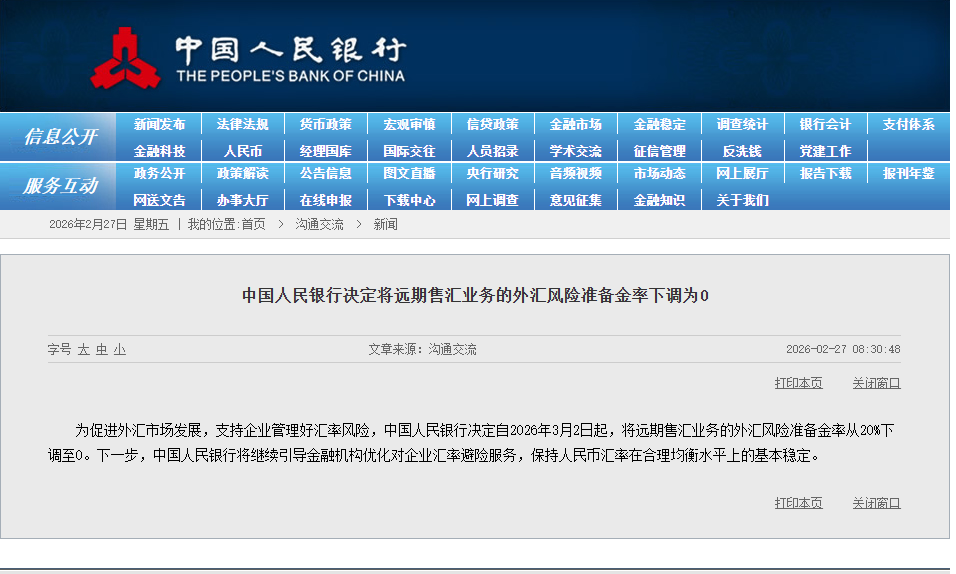Open the 关于我们 page

[x=742, y=200]
